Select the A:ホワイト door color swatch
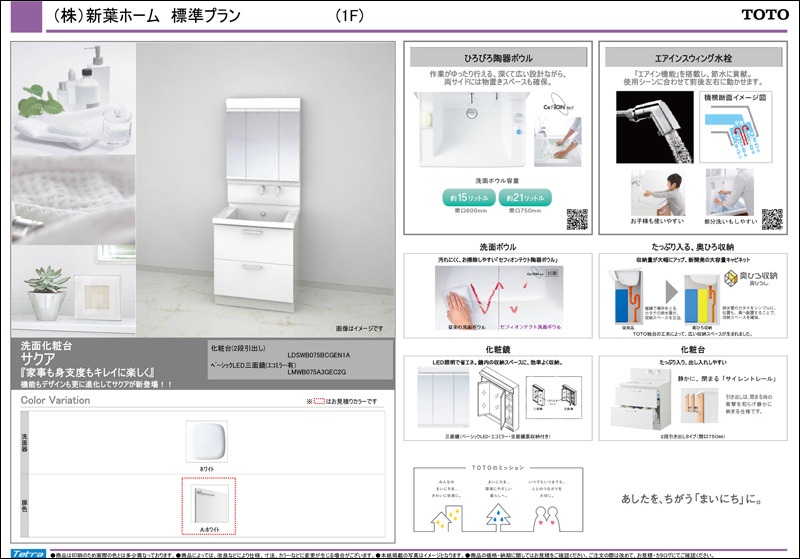 209,506
